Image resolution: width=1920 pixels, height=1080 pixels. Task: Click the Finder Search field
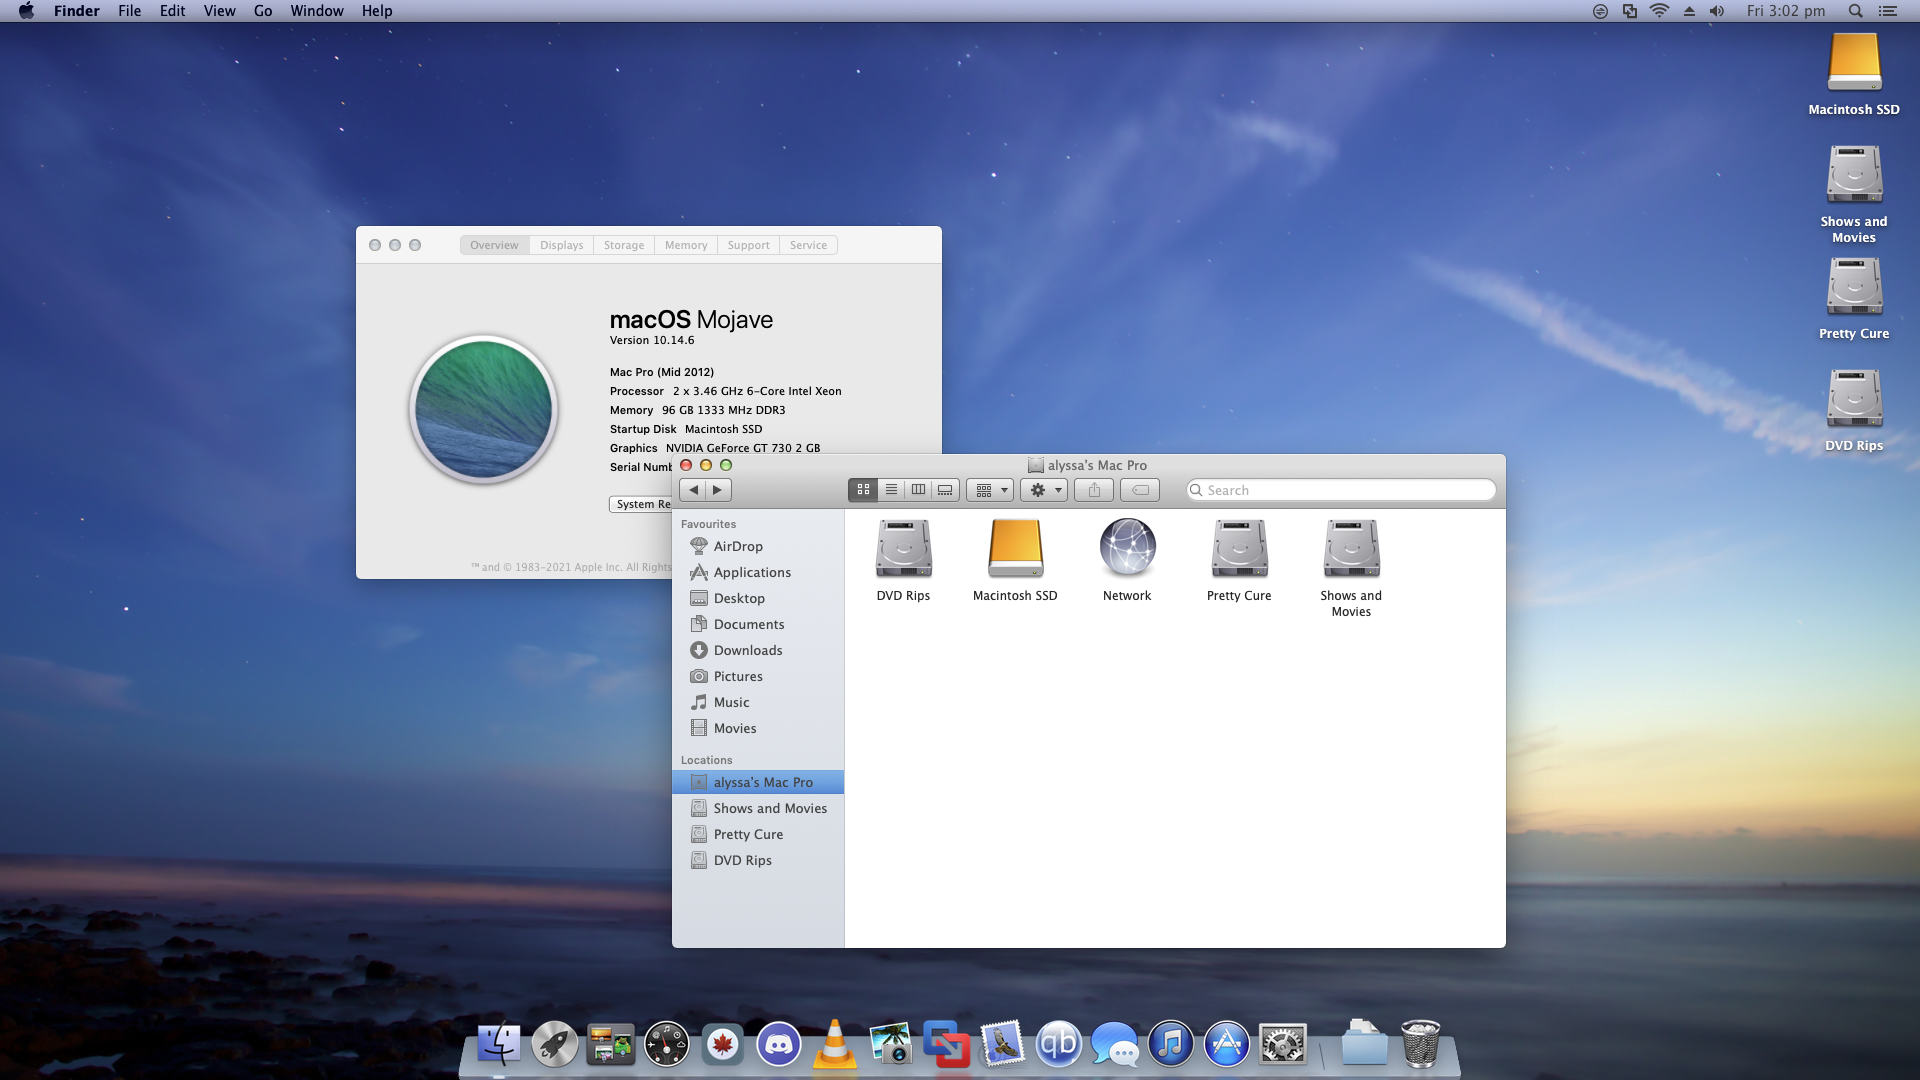tap(1341, 490)
